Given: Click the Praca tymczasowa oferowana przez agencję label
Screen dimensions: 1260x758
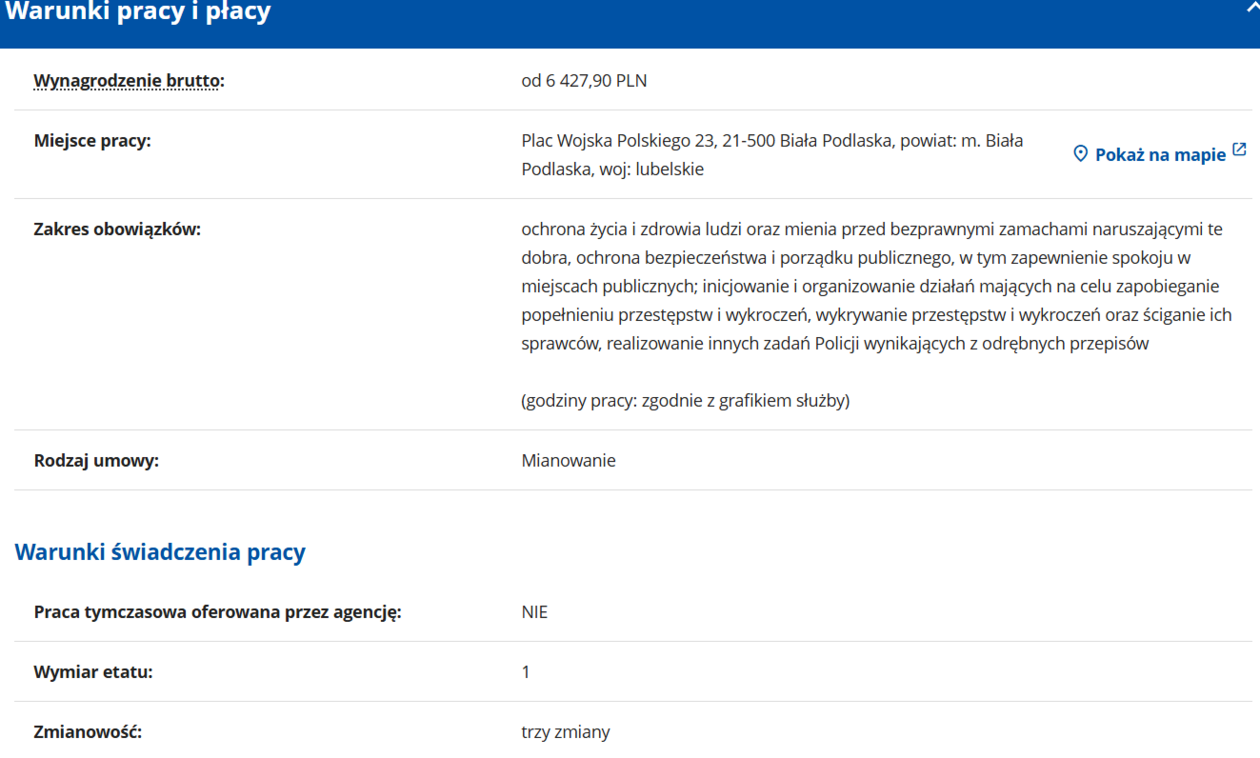Looking at the screenshot, I should coord(217,612).
